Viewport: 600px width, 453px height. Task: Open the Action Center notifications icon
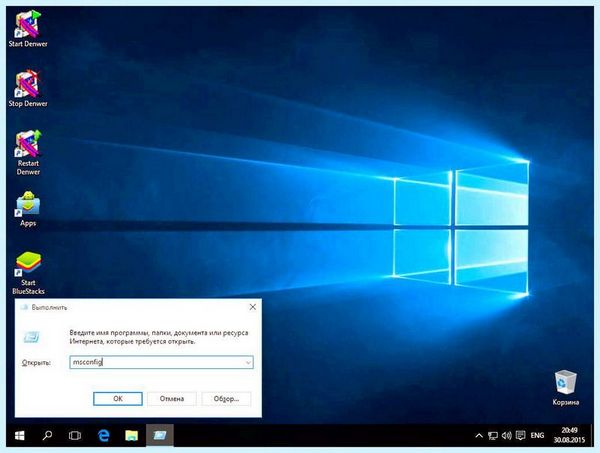520,435
